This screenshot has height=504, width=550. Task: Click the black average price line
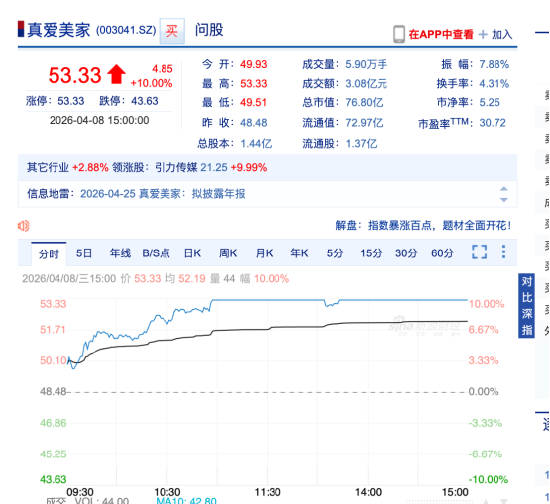[267, 329]
